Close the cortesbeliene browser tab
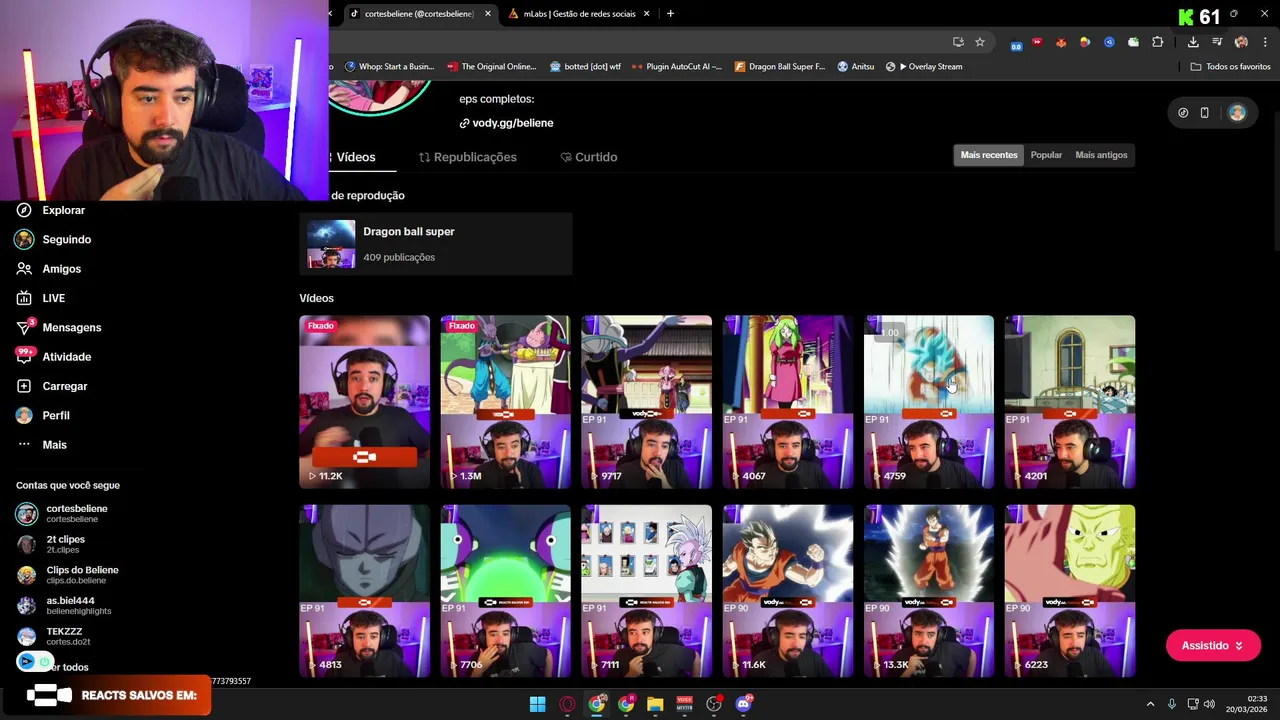Image resolution: width=1280 pixels, height=720 pixels. 488,14
